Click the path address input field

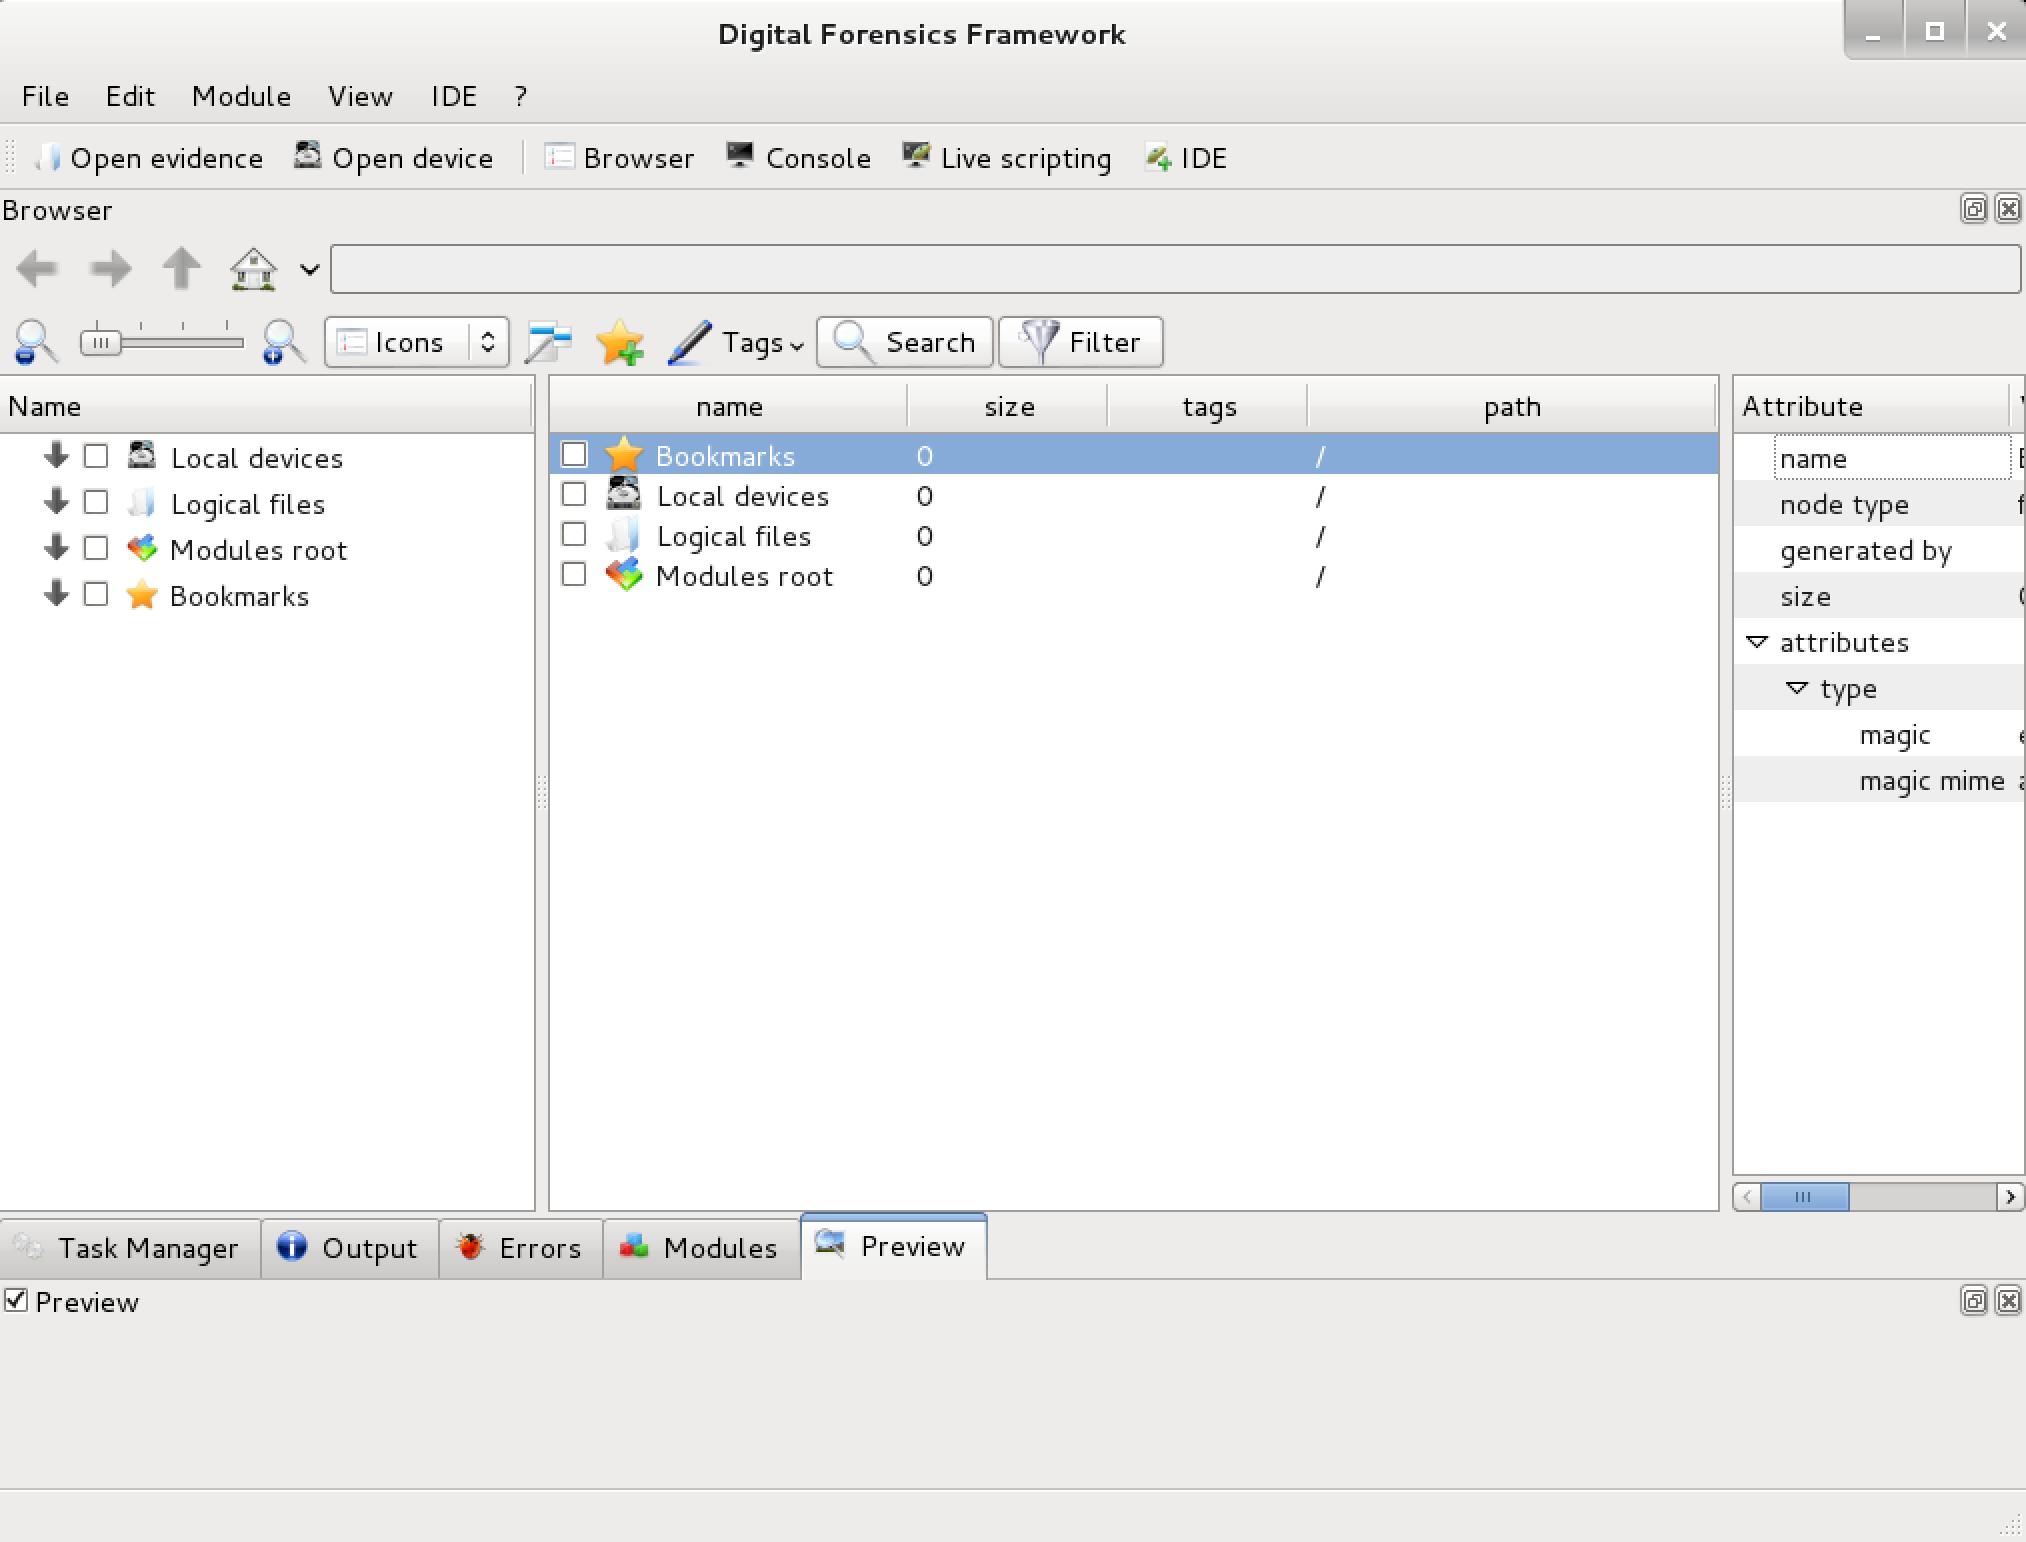tap(1176, 269)
